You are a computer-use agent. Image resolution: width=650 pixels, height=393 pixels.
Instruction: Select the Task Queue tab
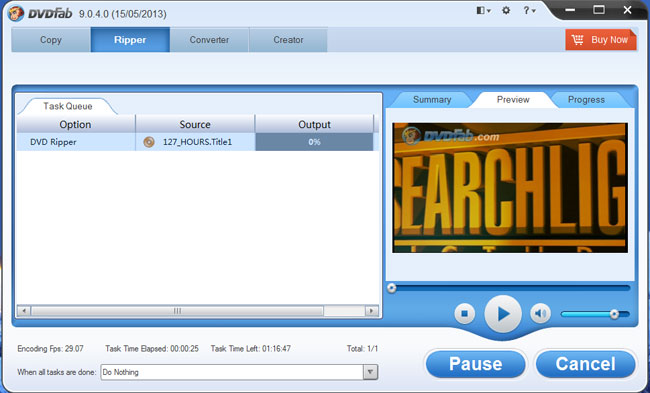(68, 106)
